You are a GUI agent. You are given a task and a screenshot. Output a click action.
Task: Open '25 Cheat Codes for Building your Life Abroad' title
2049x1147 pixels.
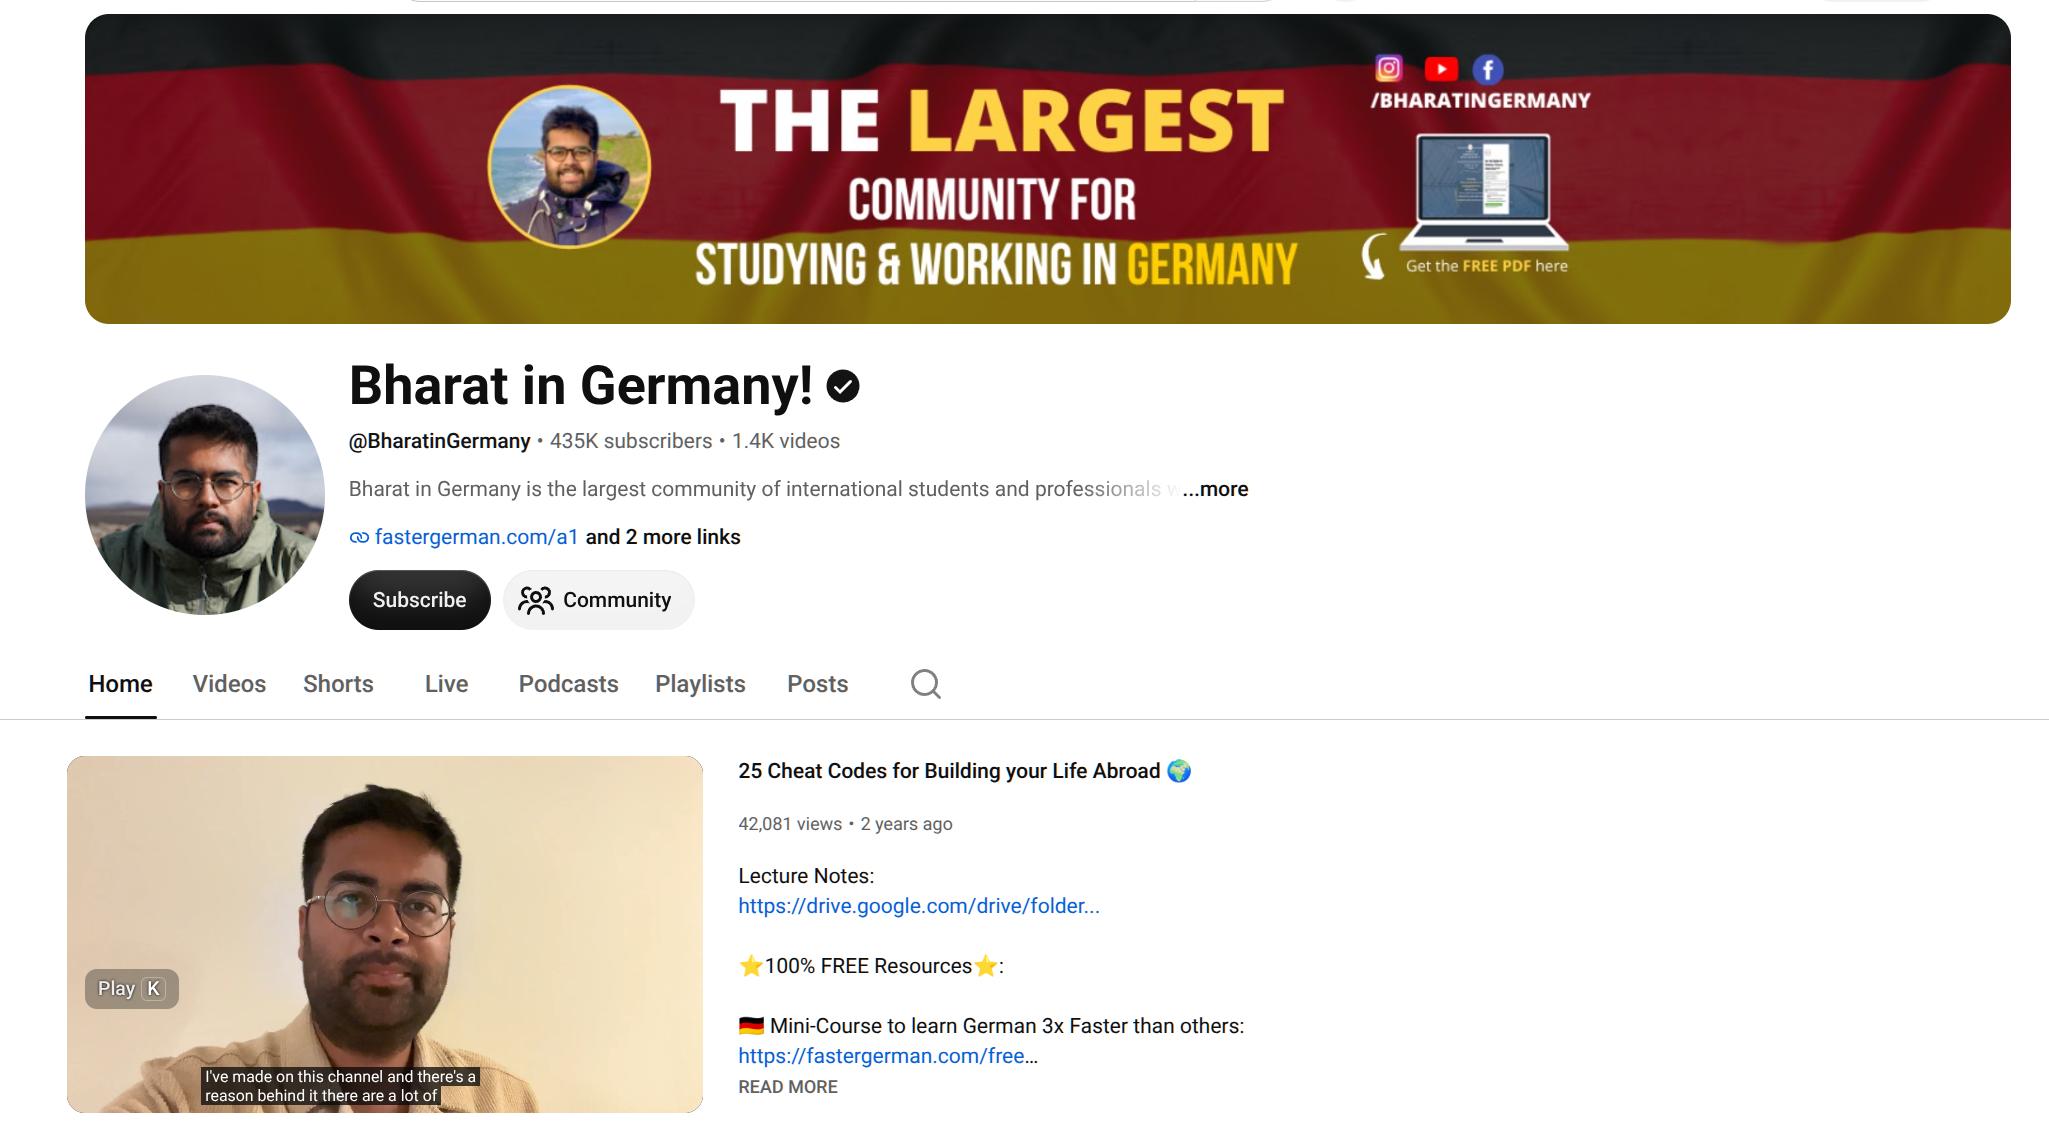(x=964, y=771)
